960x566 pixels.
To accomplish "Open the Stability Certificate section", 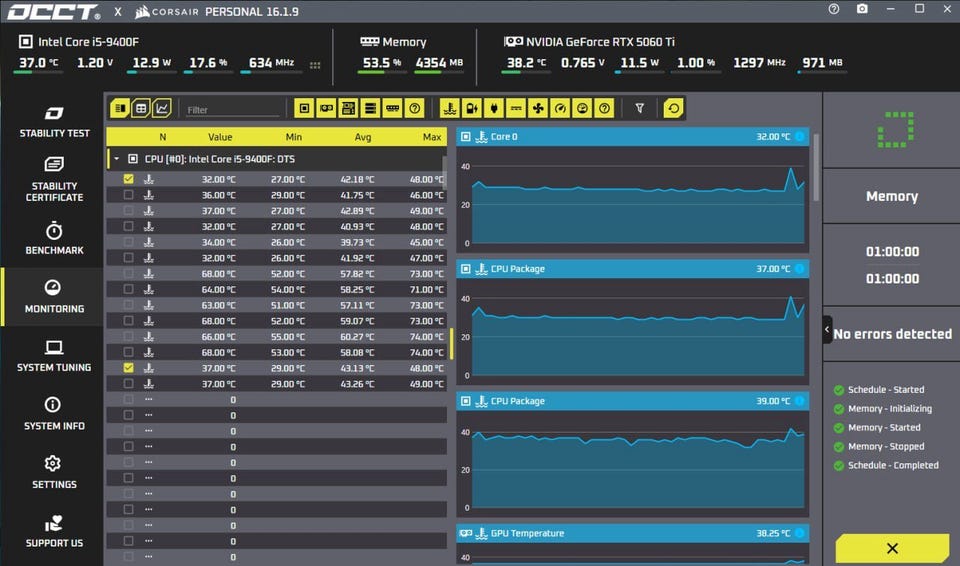I will coord(54,179).
